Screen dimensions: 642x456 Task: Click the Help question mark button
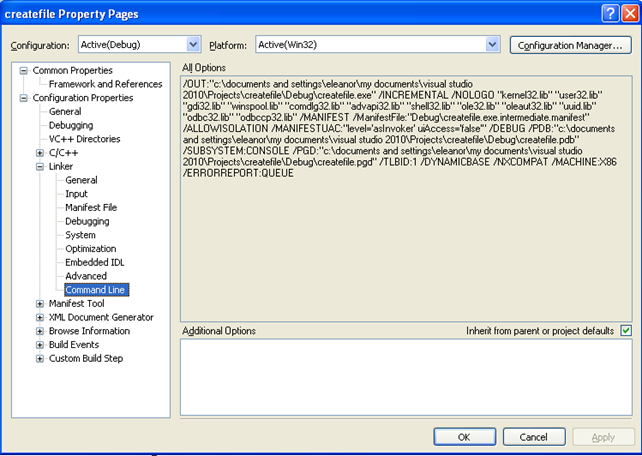(608, 13)
